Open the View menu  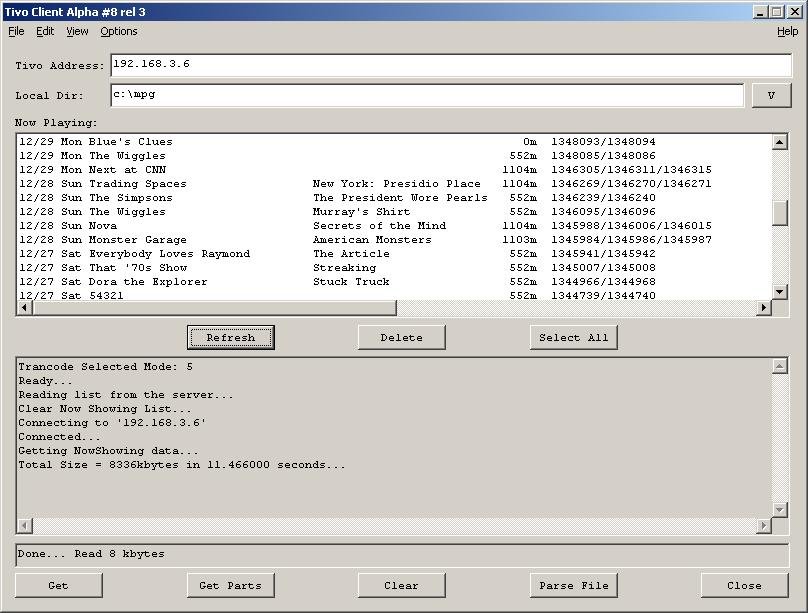coord(77,31)
